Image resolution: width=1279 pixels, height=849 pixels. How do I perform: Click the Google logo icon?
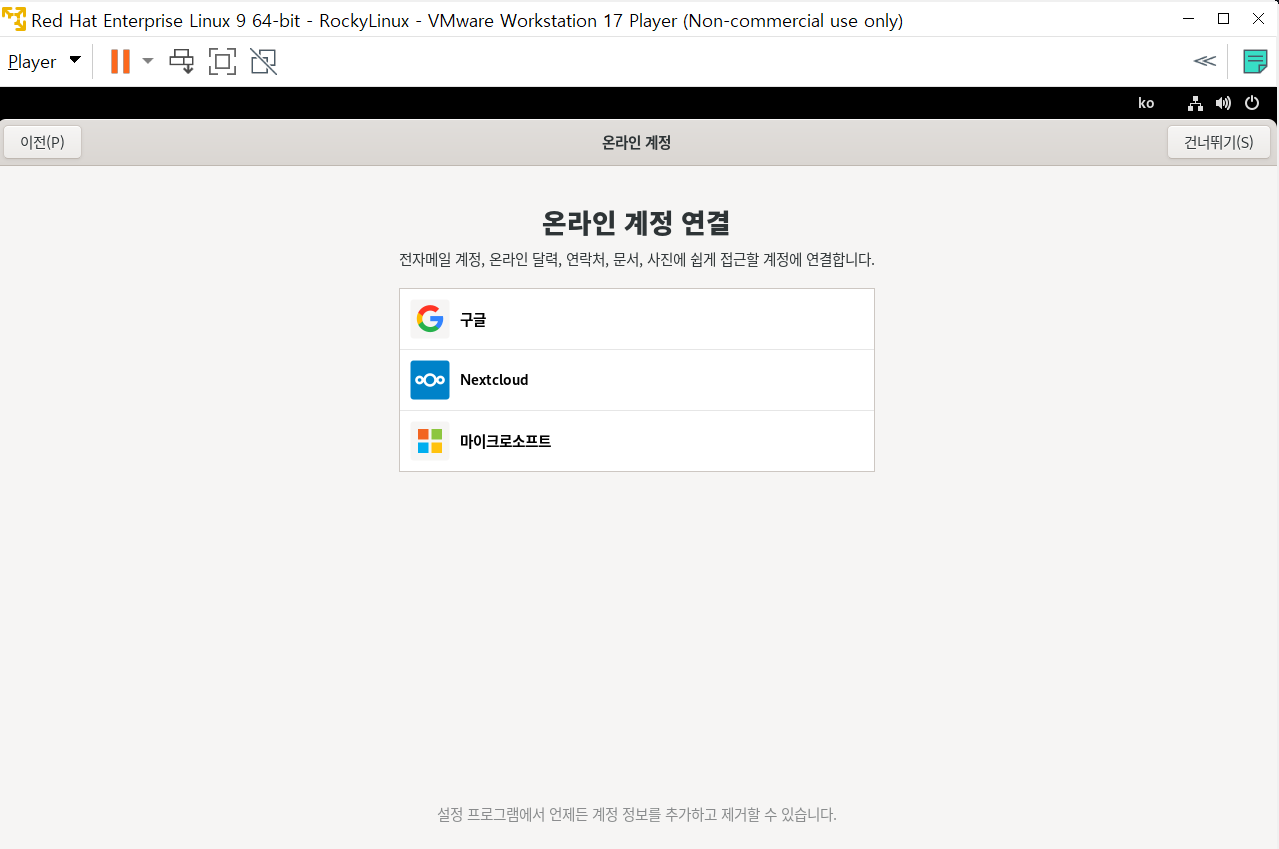[x=430, y=319]
